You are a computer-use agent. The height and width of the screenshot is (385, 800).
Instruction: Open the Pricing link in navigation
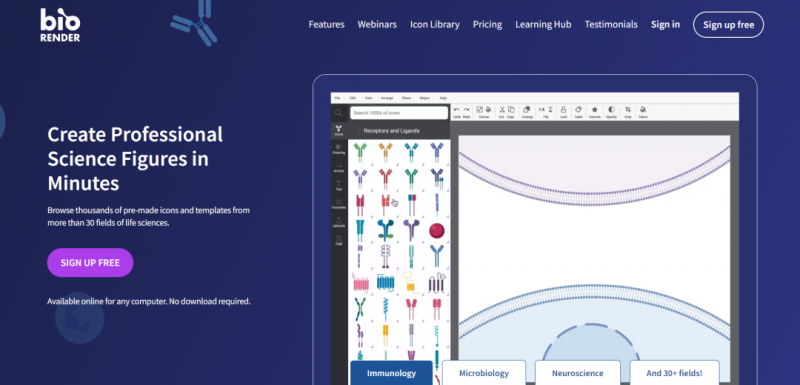pyautogui.click(x=487, y=24)
